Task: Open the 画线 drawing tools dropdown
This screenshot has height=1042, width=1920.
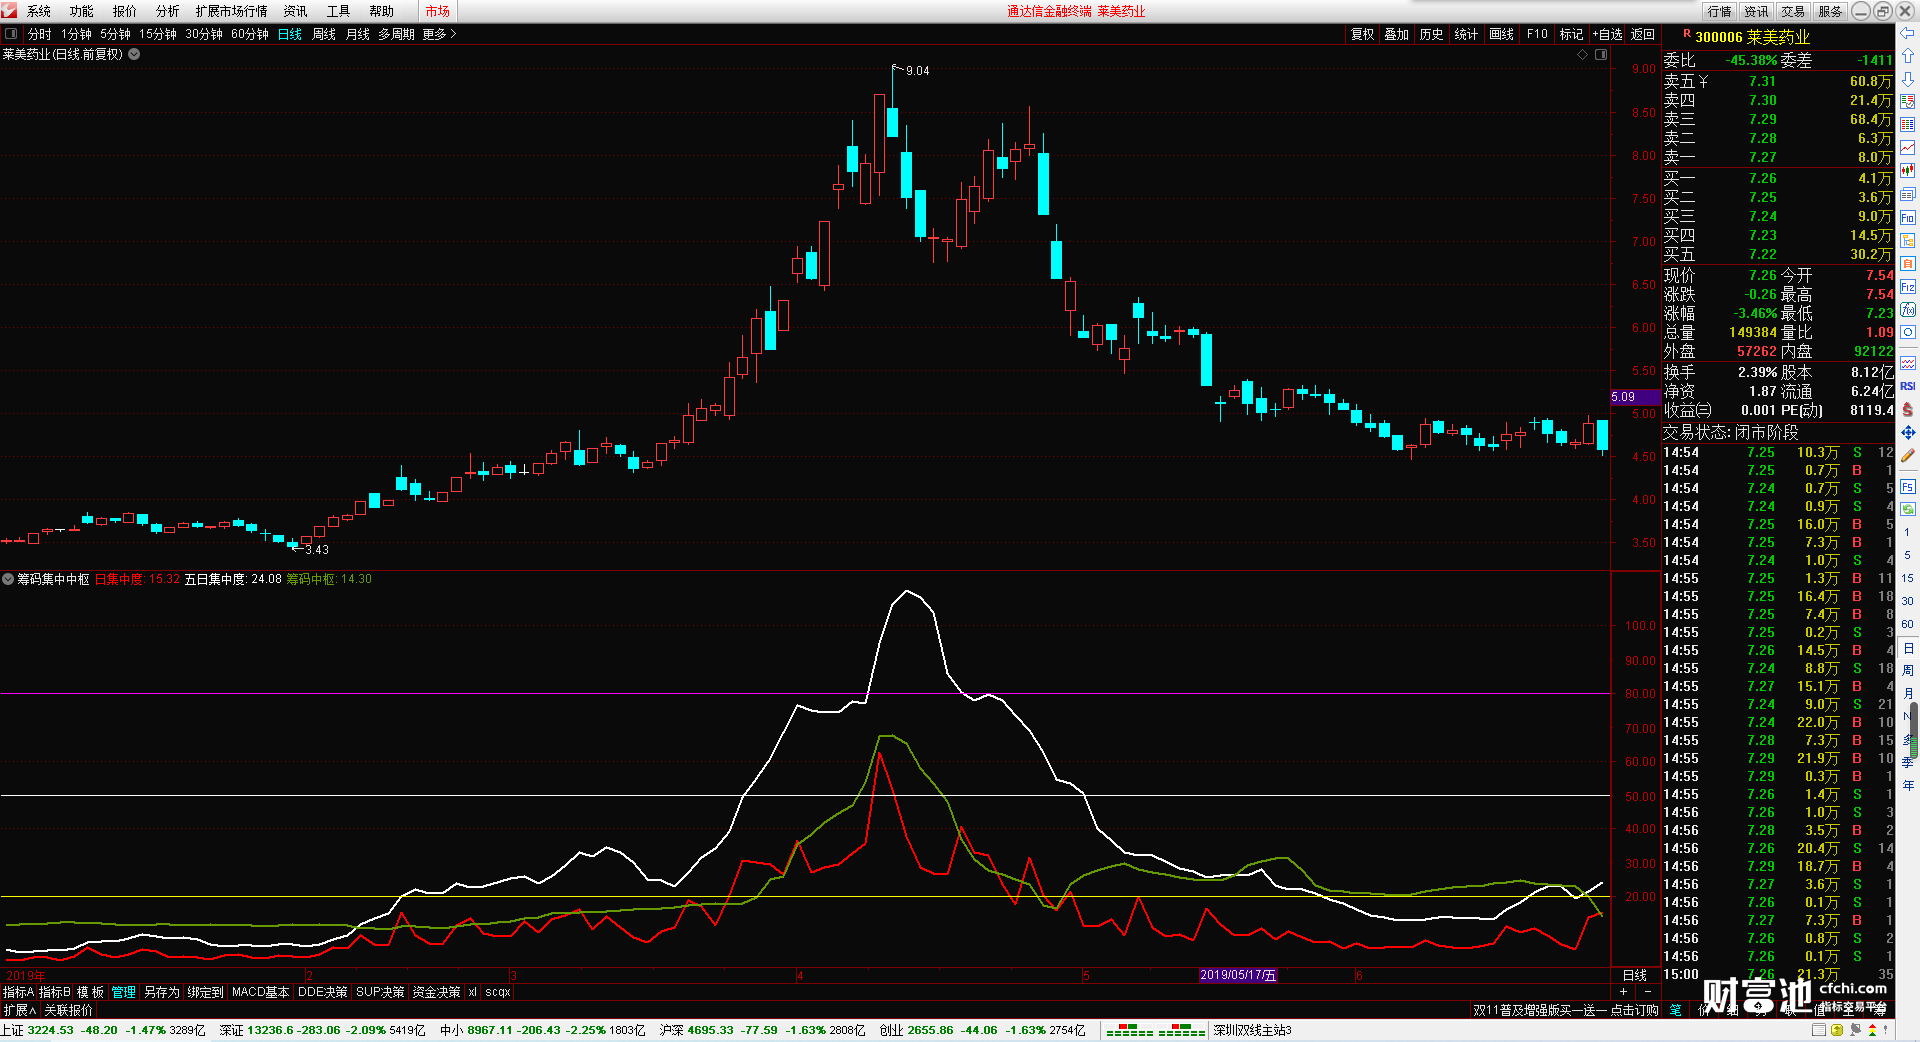Action: 1501,34
